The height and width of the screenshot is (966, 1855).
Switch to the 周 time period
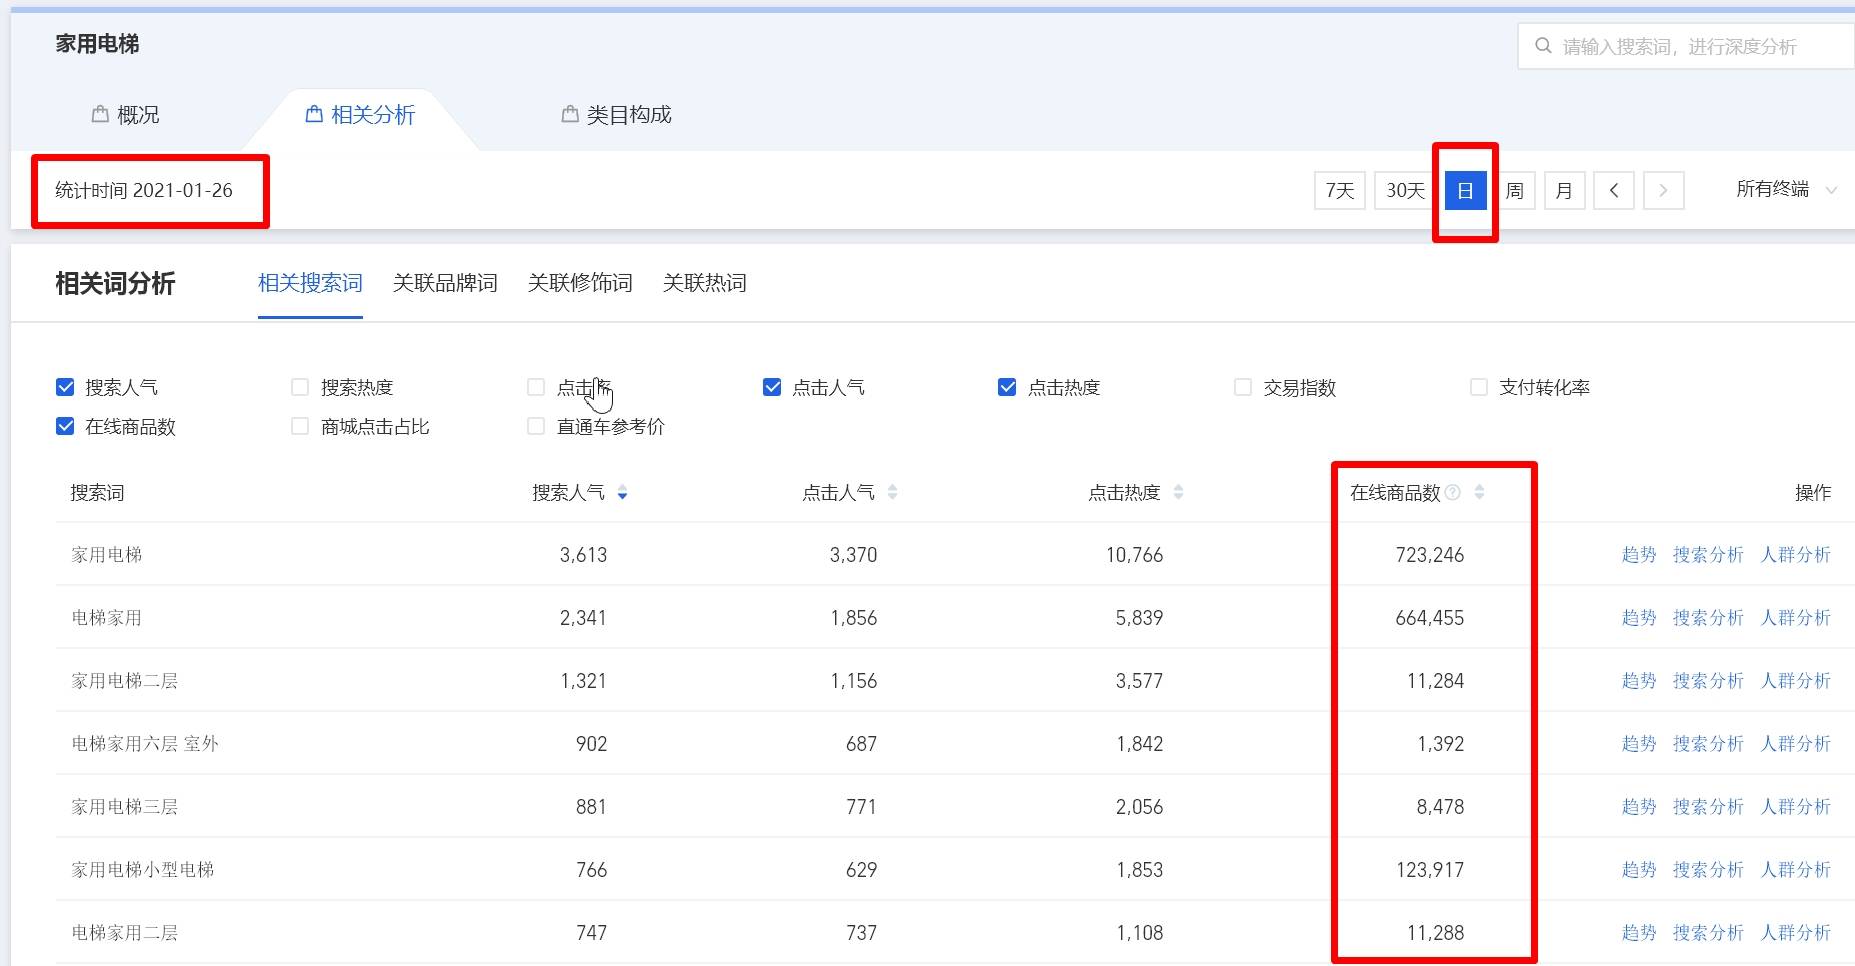(x=1515, y=190)
